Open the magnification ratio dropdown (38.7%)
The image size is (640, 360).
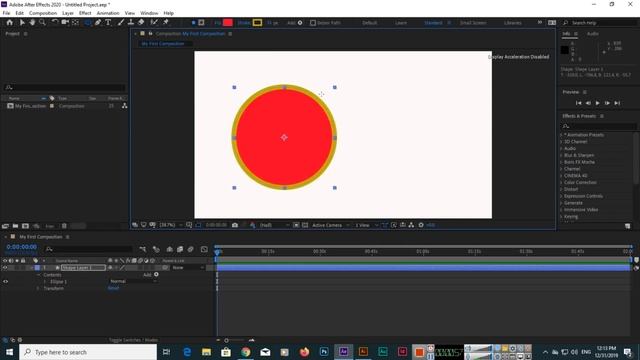click(171, 225)
